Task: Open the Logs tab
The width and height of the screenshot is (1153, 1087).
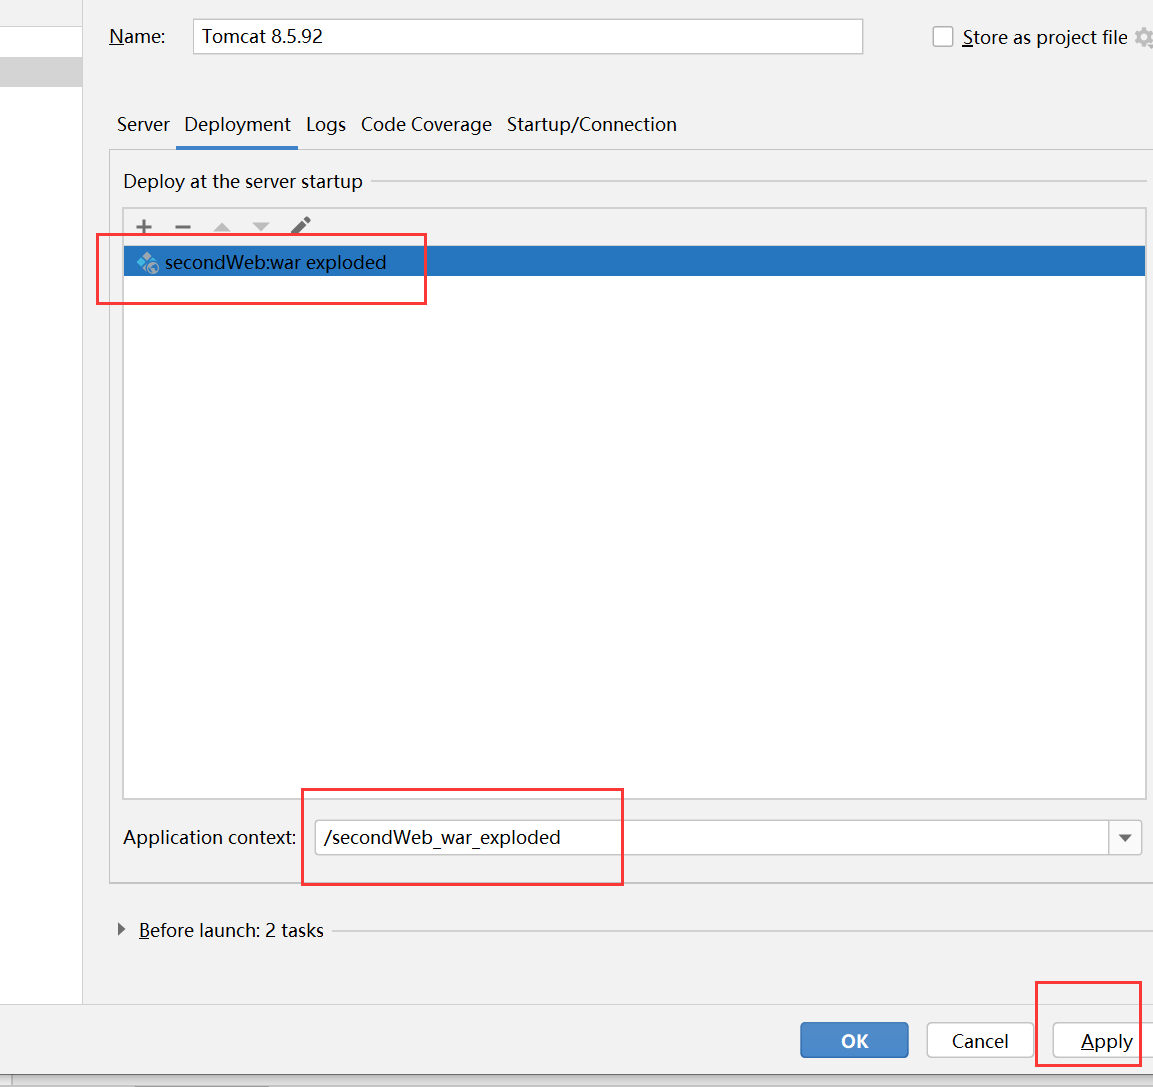Action: coord(326,124)
